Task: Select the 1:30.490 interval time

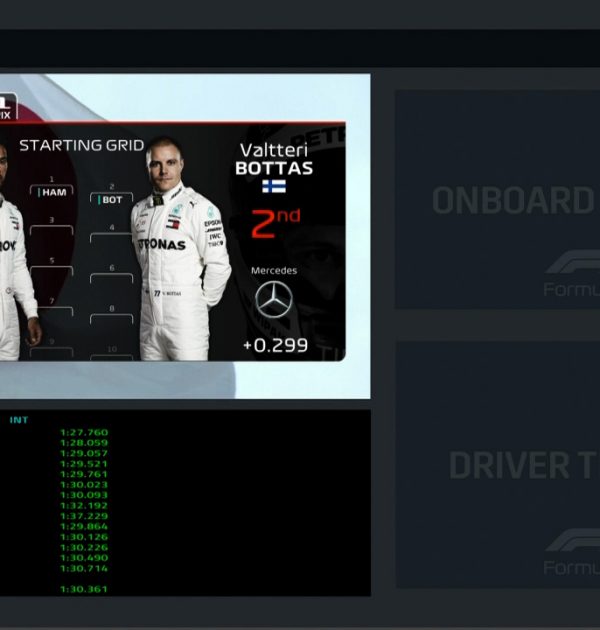Action: [84, 558]
